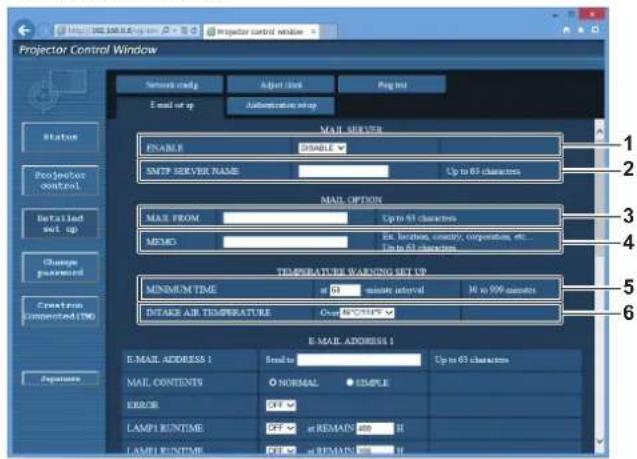
Task: Click the refresh icon in address bar
Action: click(x=194, y=30)
